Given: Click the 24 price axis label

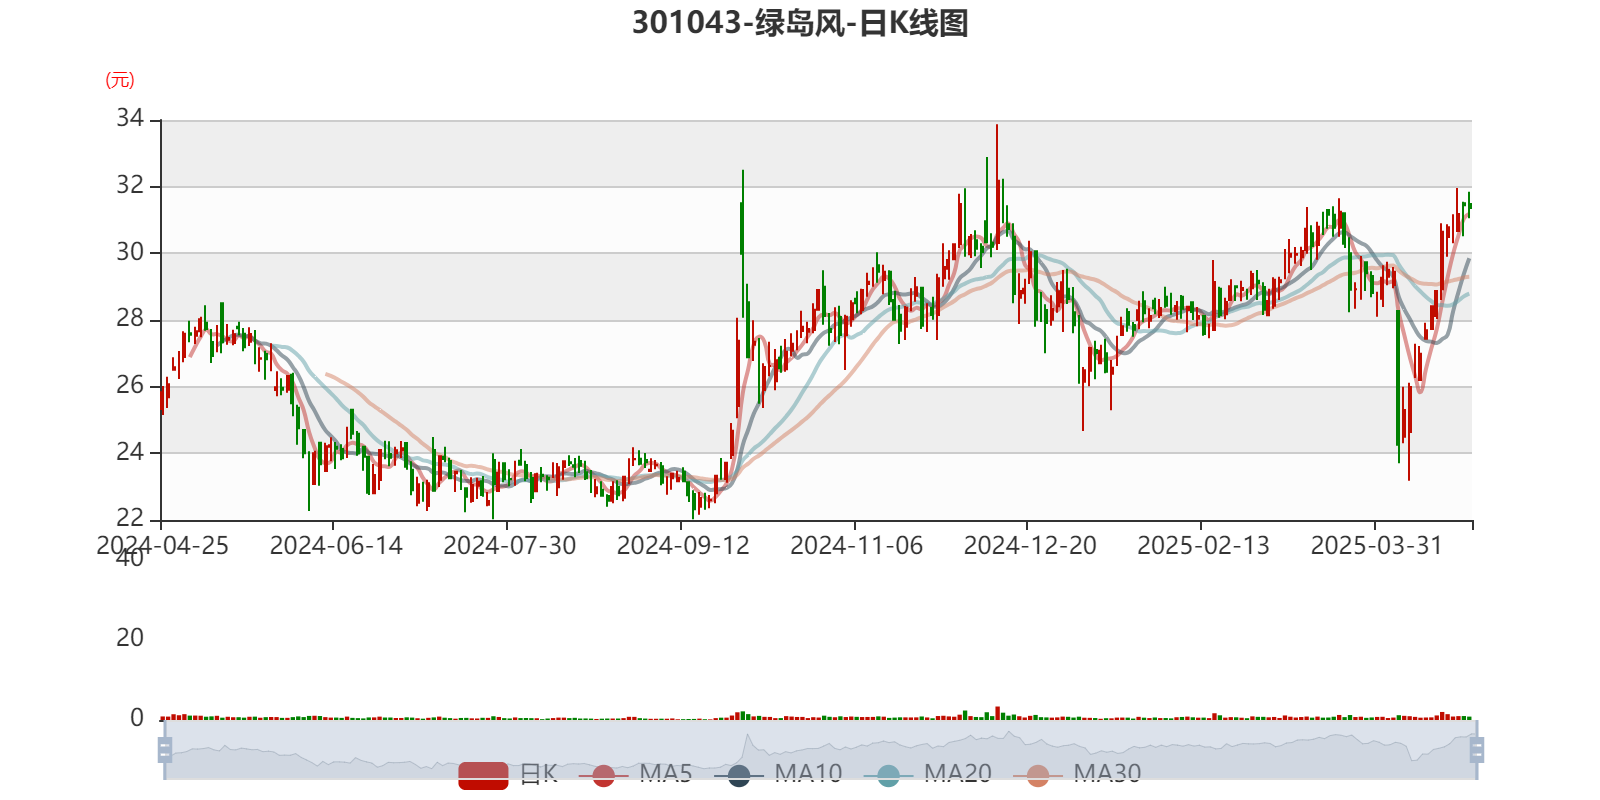Looking at the screenshot, I should (130, 452).
